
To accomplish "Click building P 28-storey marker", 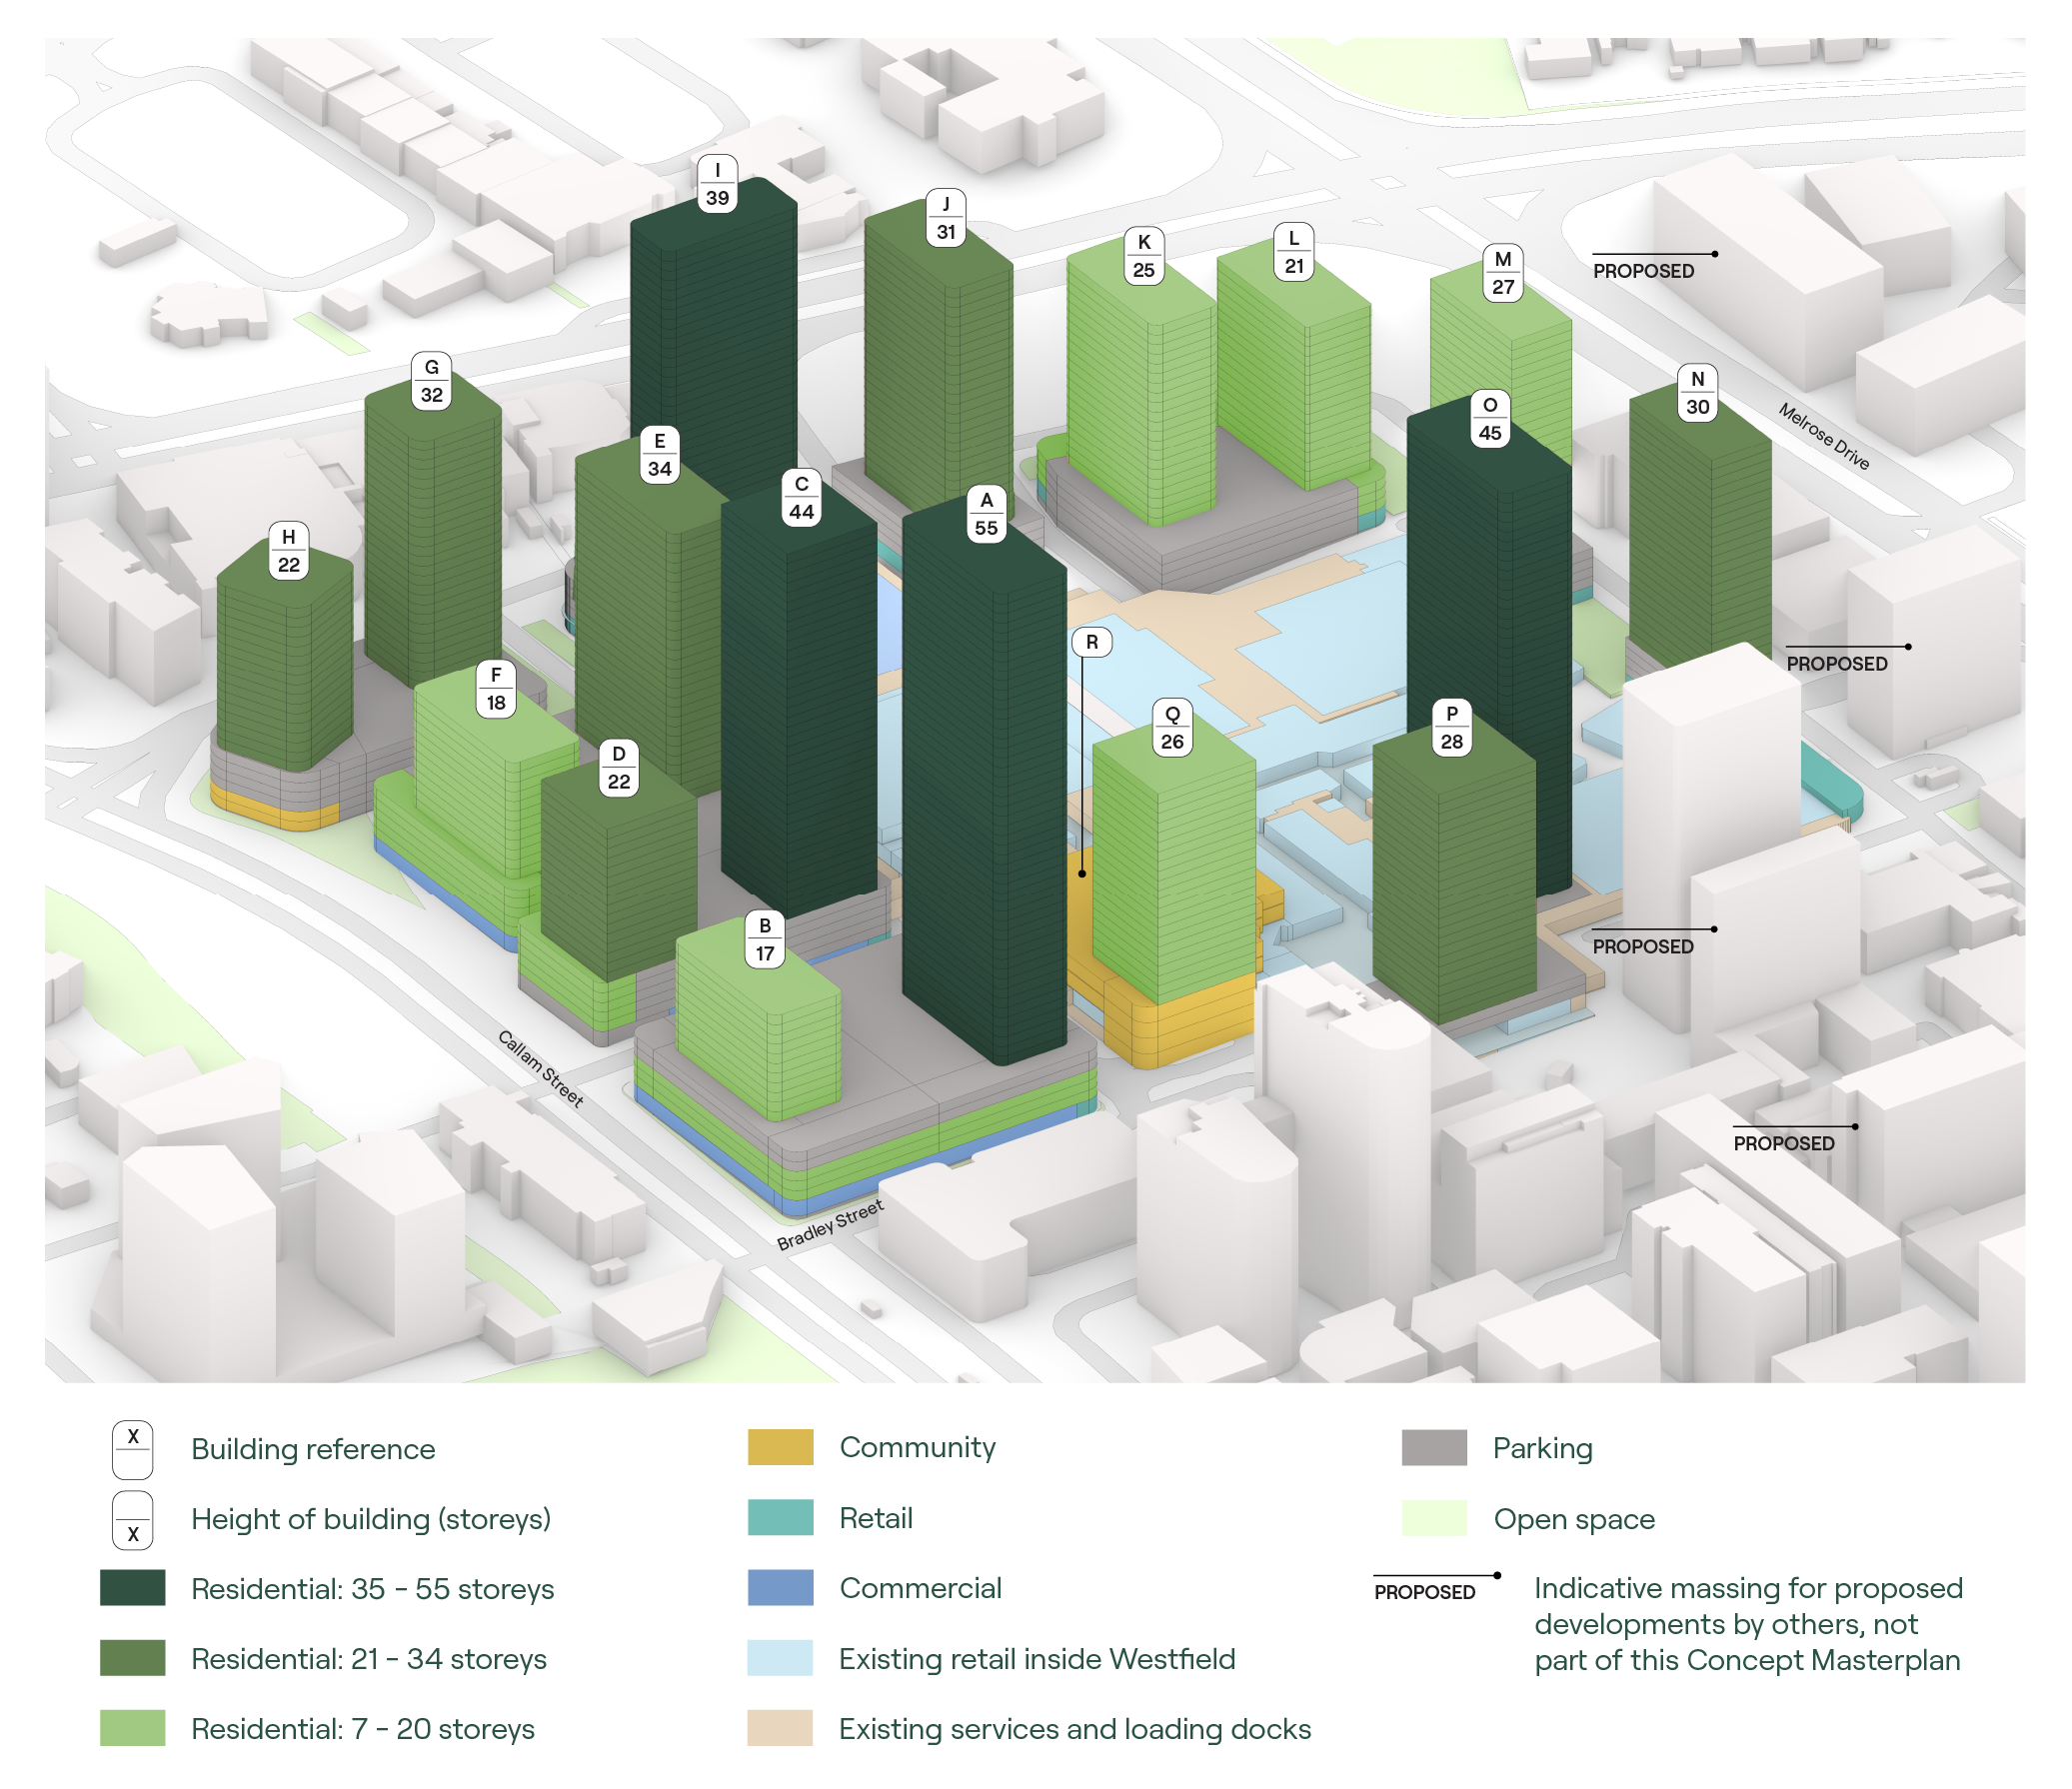I will coord(1451,728).
